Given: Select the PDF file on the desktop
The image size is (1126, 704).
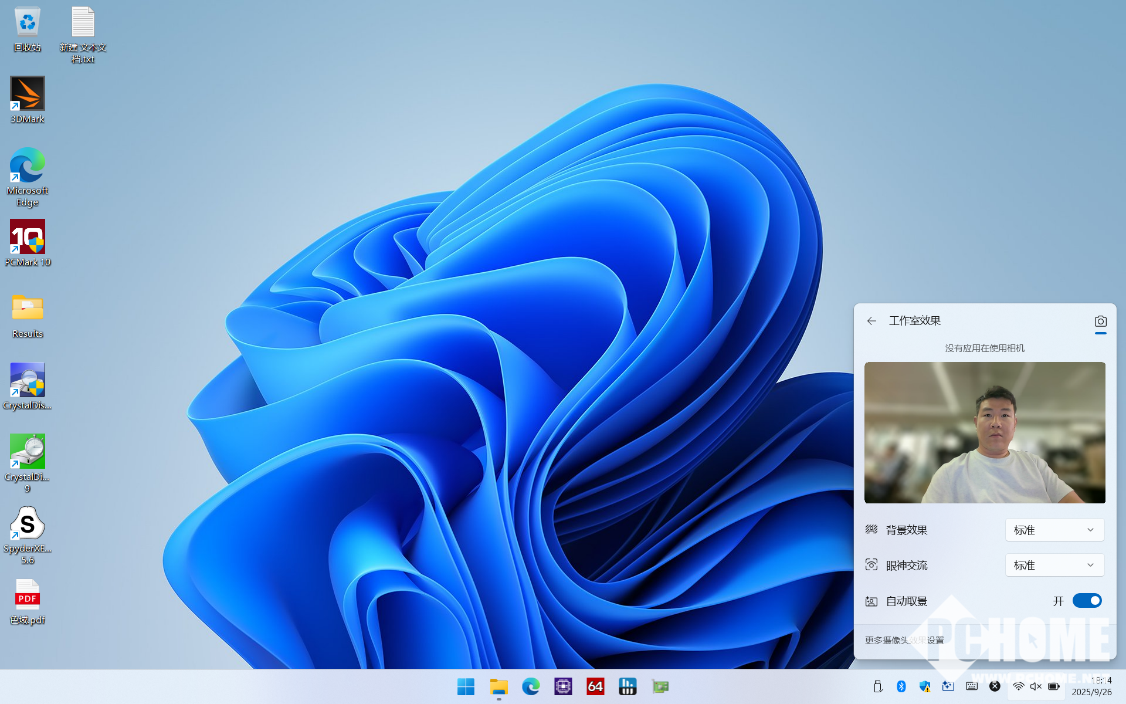Looking at the screenshot, I should click(27, 596).
